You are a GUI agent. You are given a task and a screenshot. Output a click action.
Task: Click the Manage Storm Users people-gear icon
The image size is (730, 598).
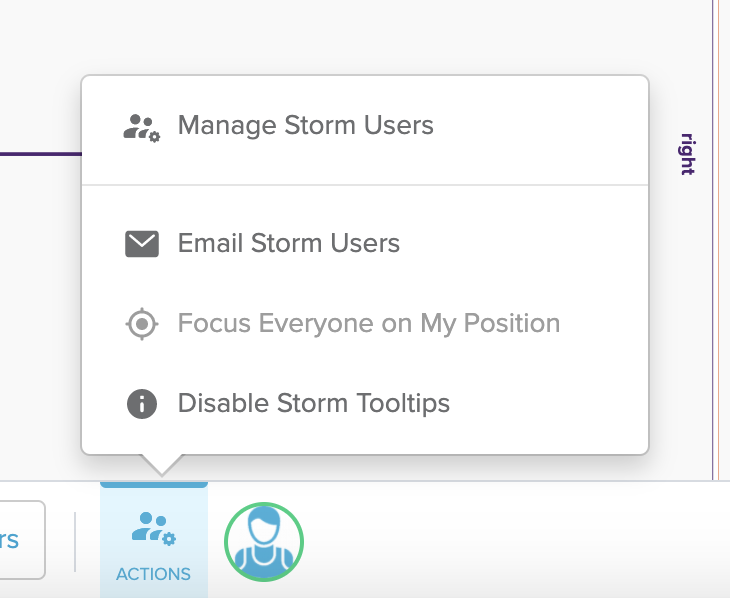(x=142, y=128)
